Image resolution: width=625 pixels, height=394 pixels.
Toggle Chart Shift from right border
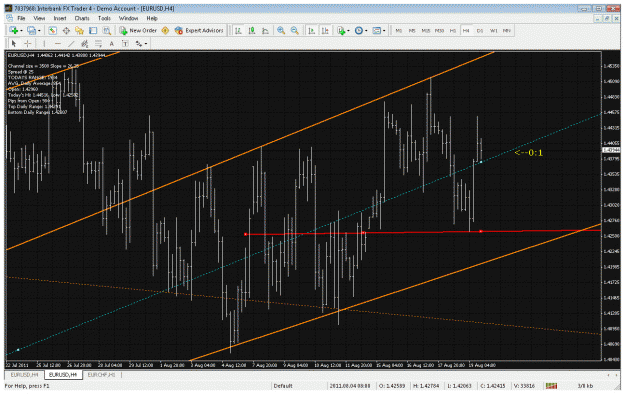coord(325,31)
